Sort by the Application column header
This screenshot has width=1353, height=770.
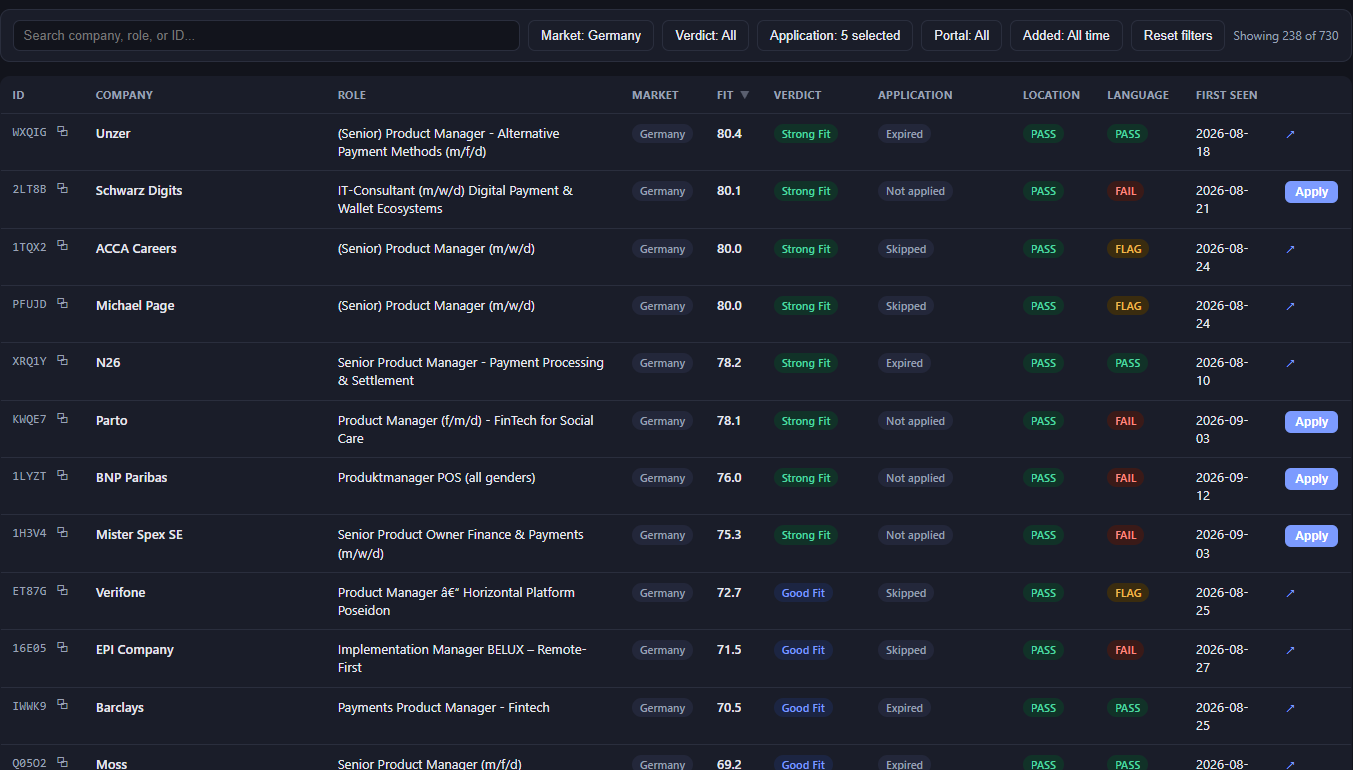click(915, 95)
